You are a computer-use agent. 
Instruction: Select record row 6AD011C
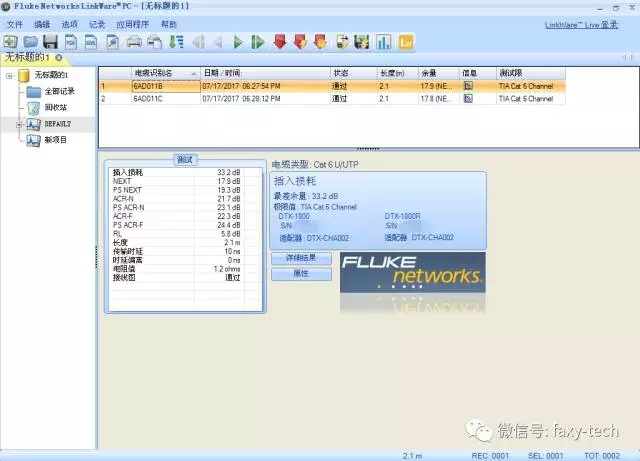coord(332,99)
